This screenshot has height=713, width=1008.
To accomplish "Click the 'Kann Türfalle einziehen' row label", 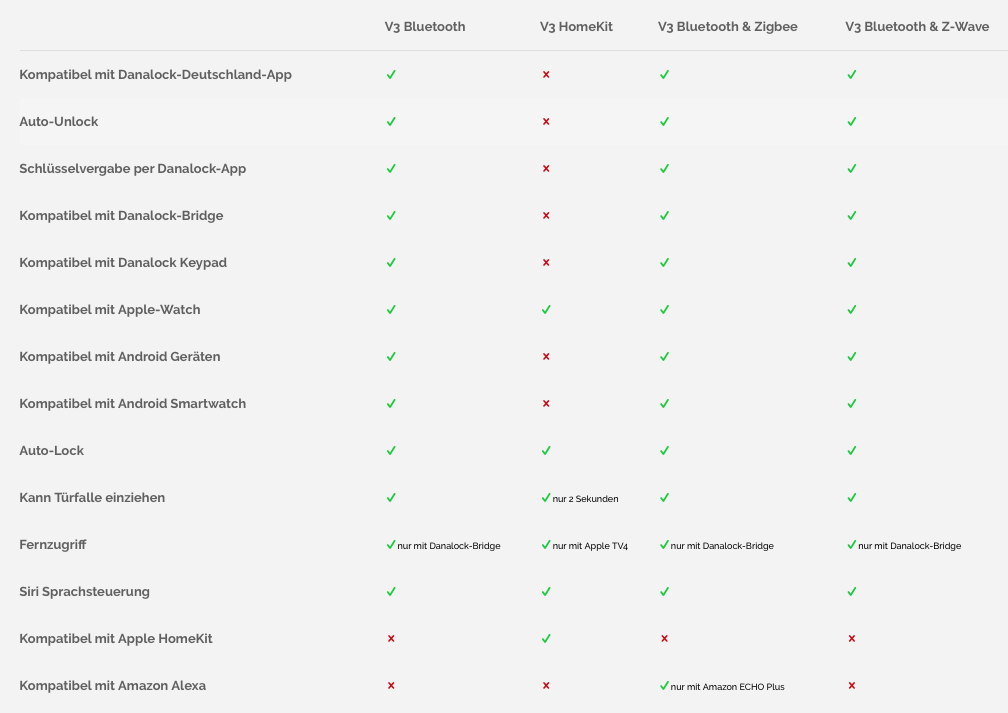I will pos(92,498).
